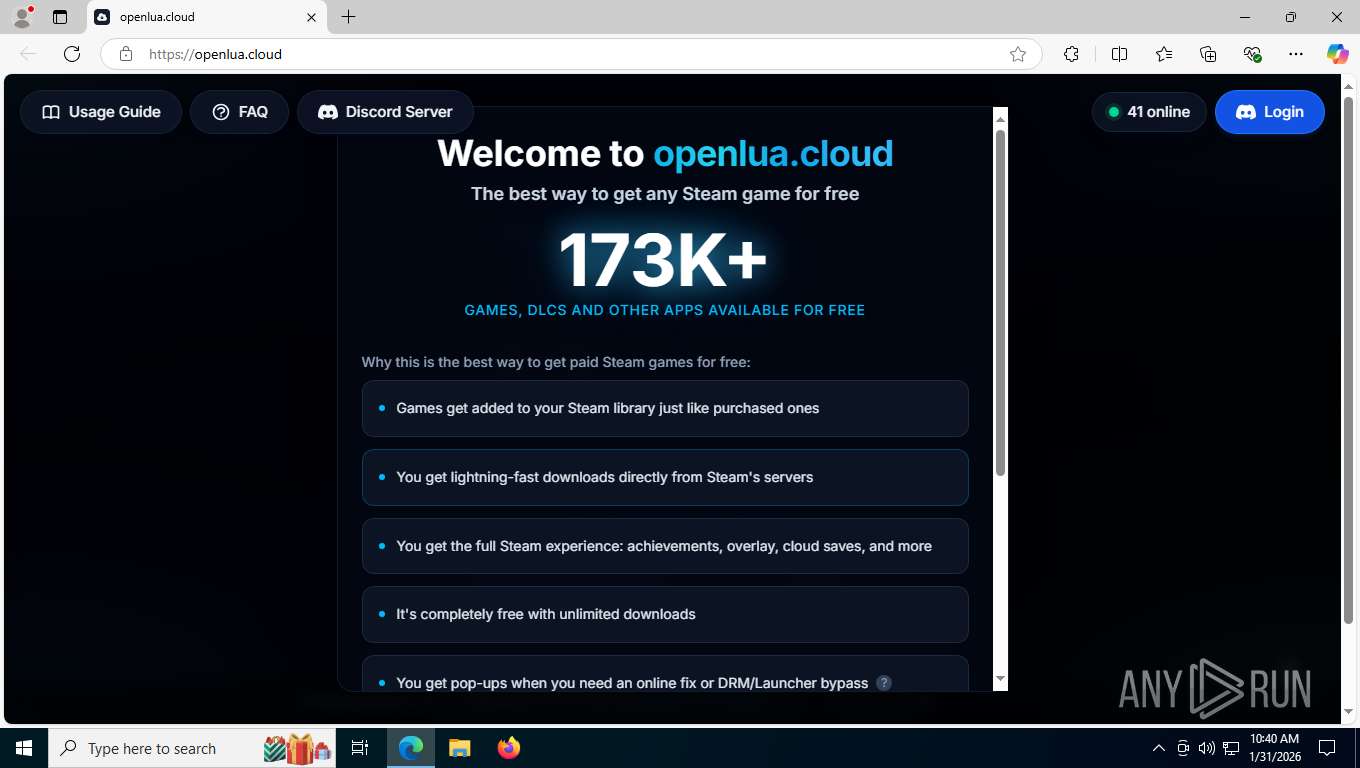The image size is (1360, 768).
Task: Toggle Edge split screen icon
Action: pyautogui.click(x=1119, y=54)
